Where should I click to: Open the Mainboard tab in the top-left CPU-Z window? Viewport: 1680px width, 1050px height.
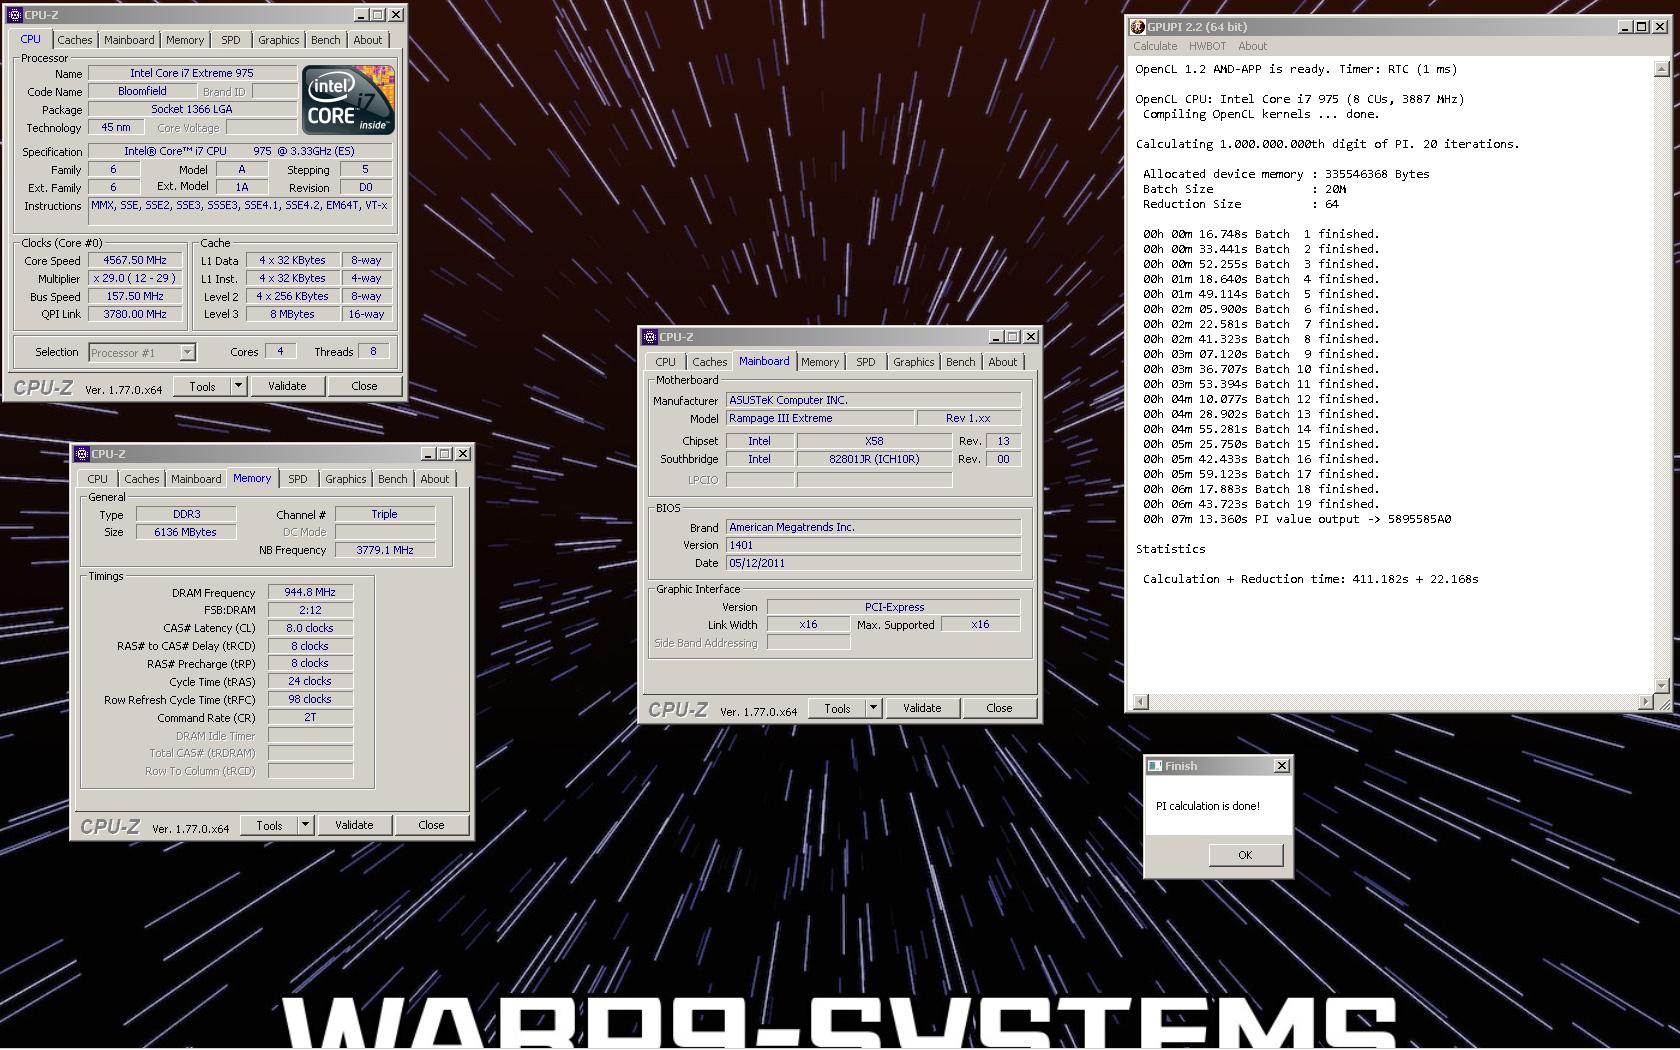click(x=129, y=40)
